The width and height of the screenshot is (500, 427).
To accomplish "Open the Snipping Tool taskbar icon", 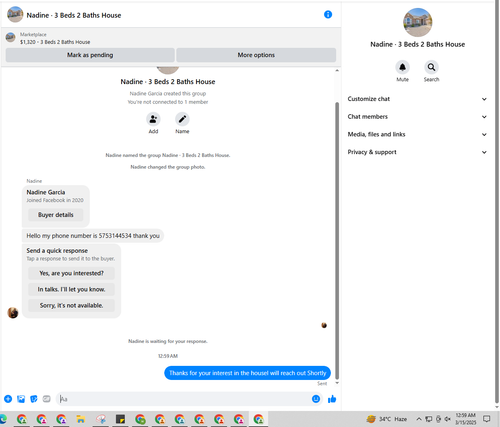I will (x=101, y=419).
